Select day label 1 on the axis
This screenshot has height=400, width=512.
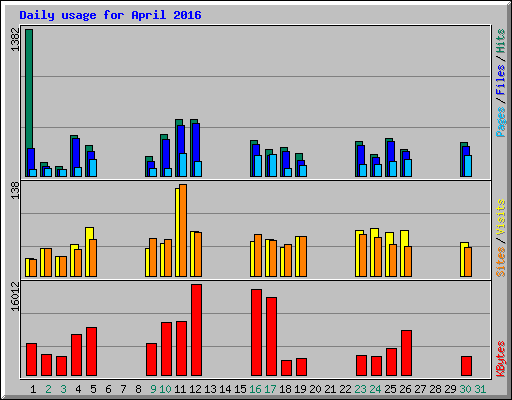33,389
